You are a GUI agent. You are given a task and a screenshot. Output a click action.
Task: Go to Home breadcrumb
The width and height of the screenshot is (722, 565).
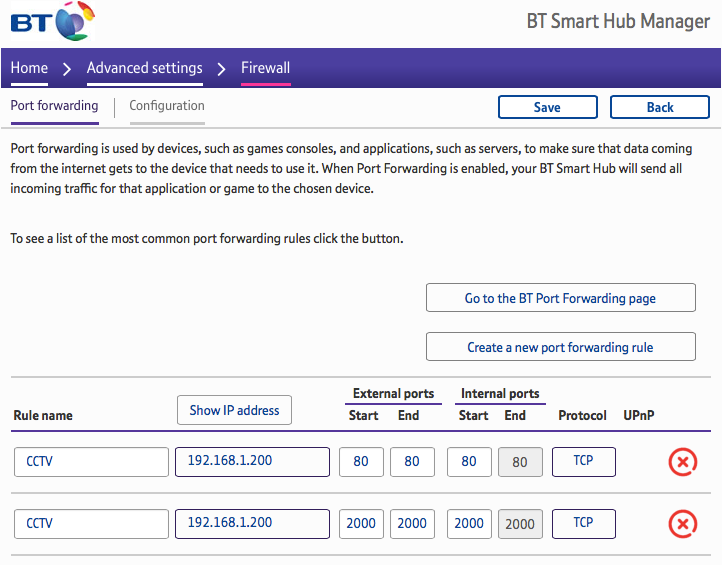[29, 68]
